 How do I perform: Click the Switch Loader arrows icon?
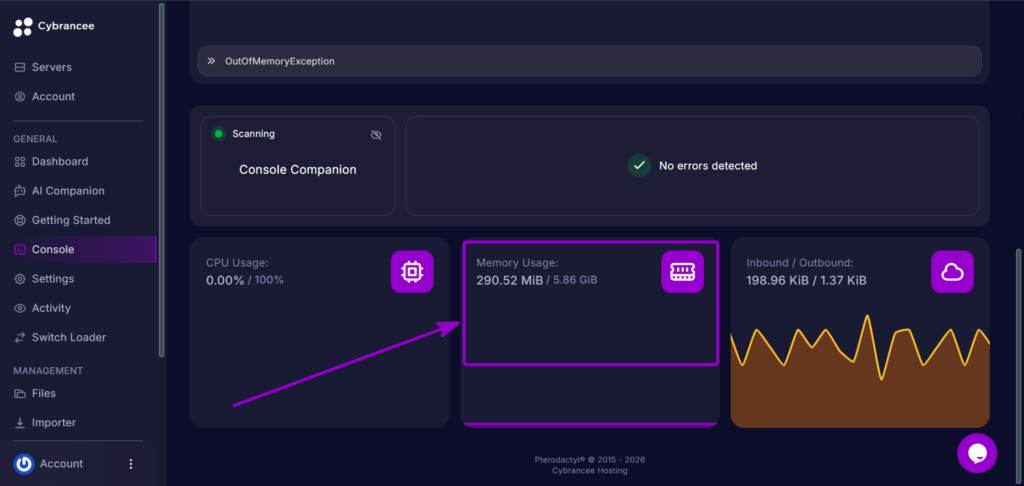20,338
